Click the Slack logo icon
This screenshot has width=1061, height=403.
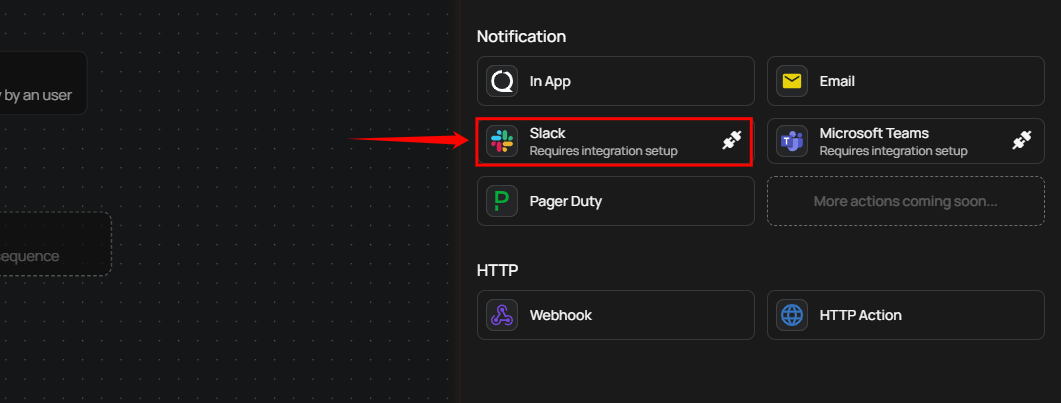pyautogui.click(x=501, y=141)
